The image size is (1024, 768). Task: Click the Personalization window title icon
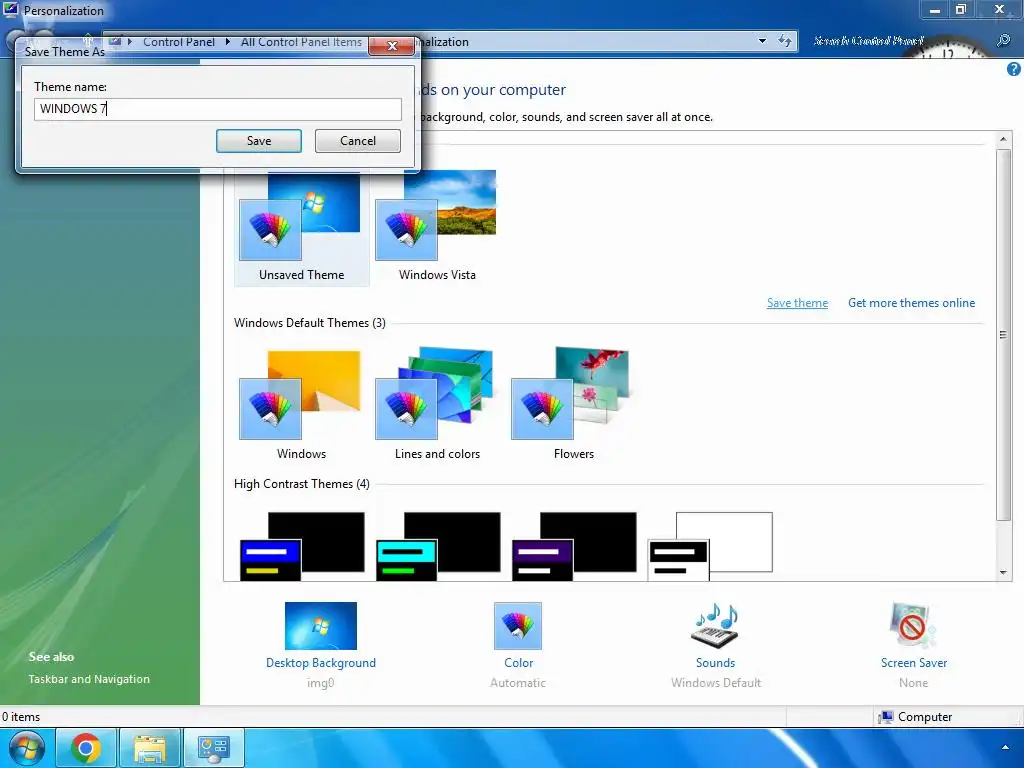[10, 9]
